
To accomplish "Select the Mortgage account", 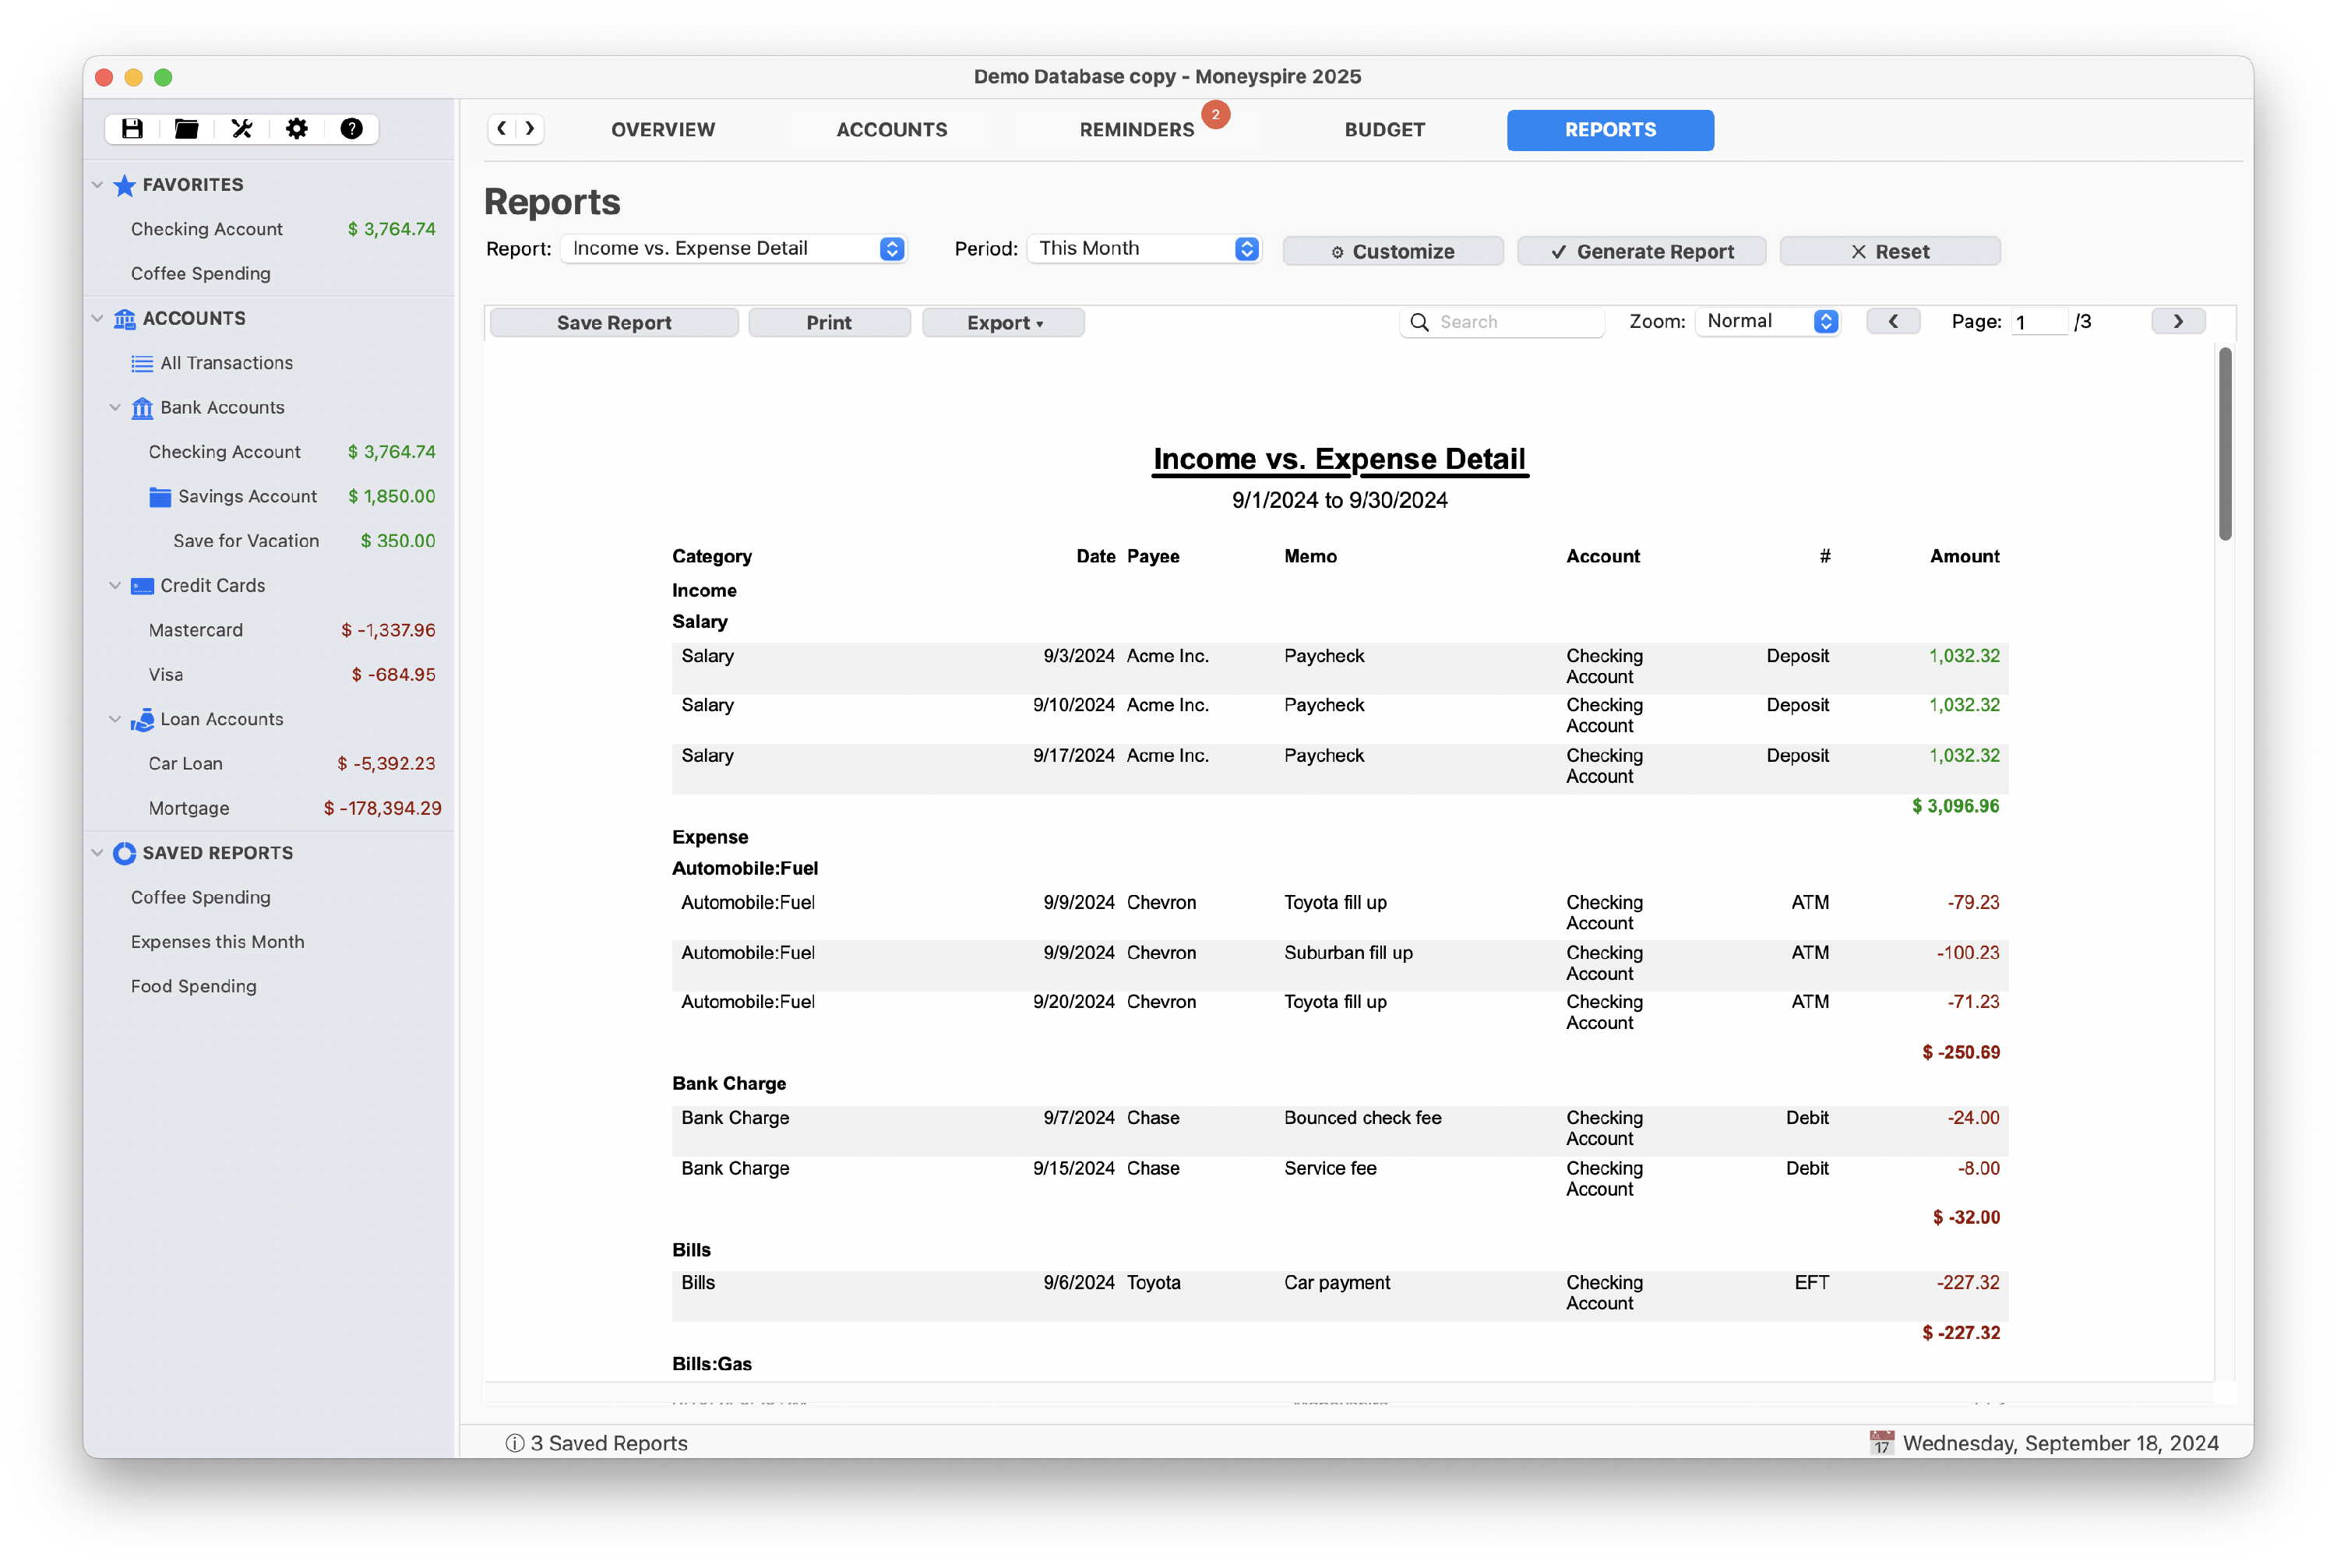I will click(270, 809).
